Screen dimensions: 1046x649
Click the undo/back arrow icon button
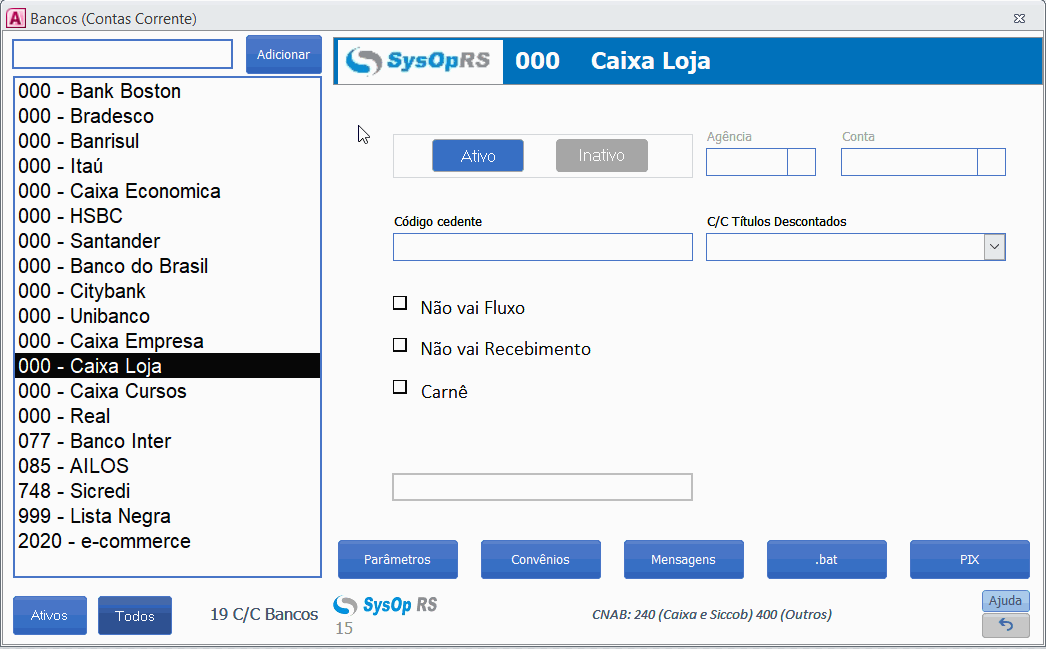point(1005,625)
